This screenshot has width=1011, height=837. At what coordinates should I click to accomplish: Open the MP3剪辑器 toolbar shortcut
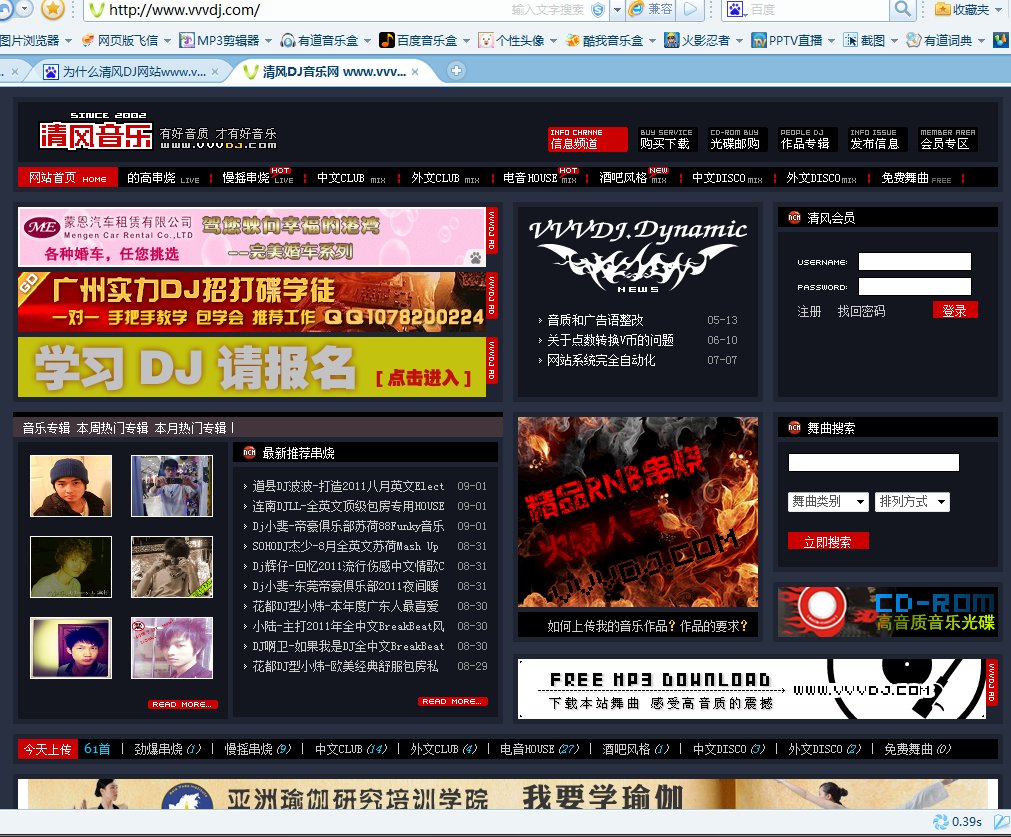(219, 41)
